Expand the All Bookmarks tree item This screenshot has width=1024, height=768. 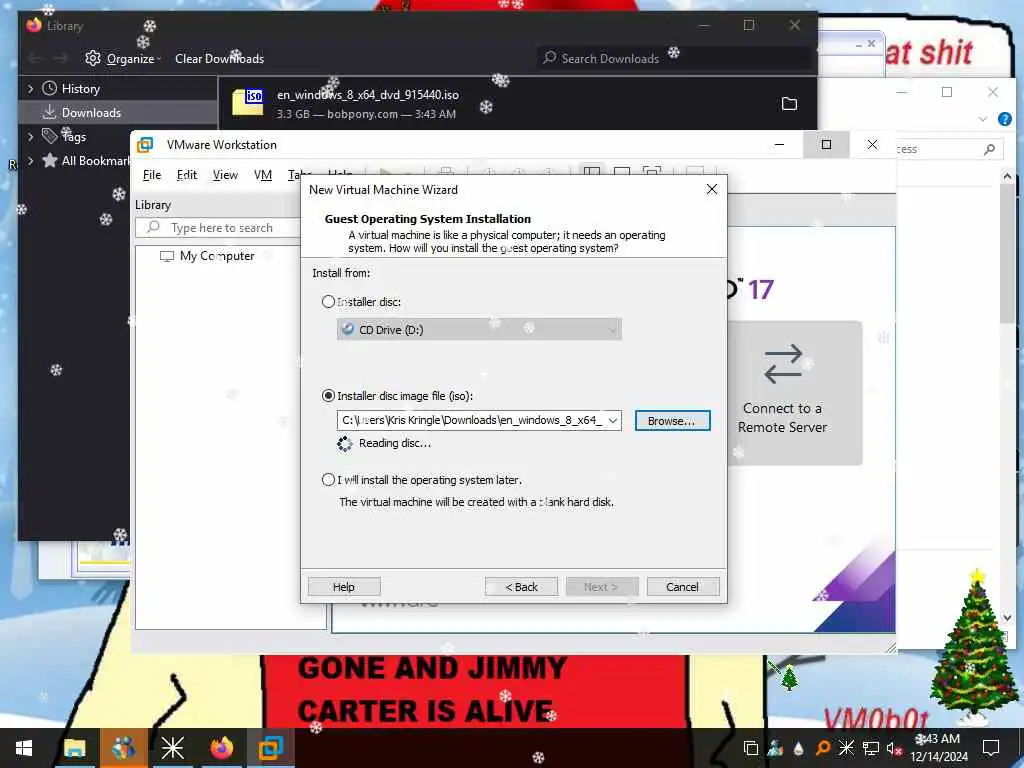(30, 161)
